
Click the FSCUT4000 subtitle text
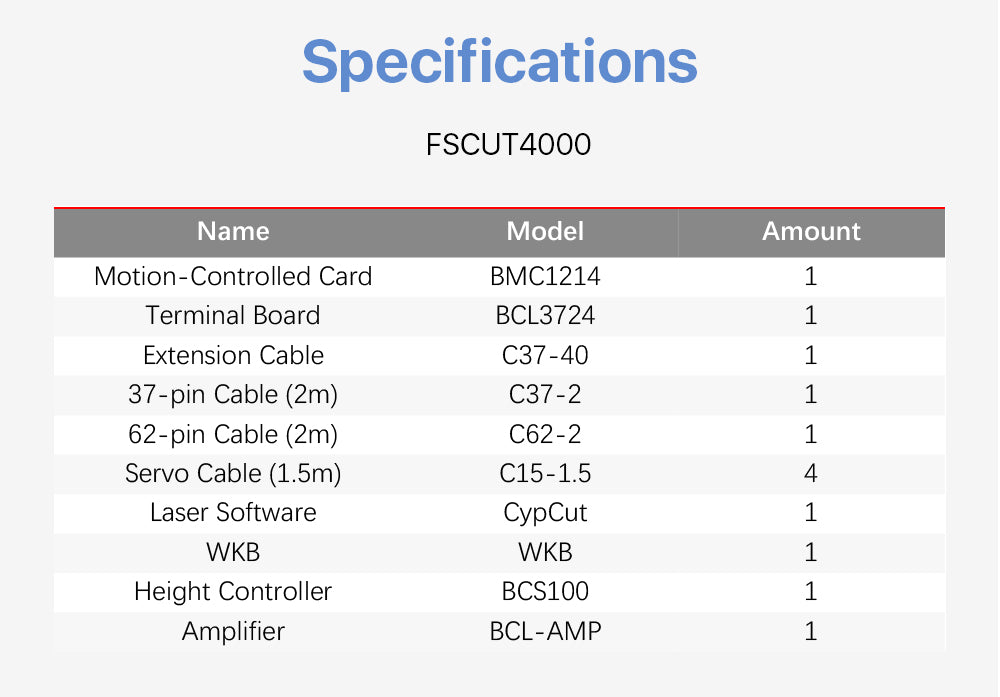click(508, 145)
